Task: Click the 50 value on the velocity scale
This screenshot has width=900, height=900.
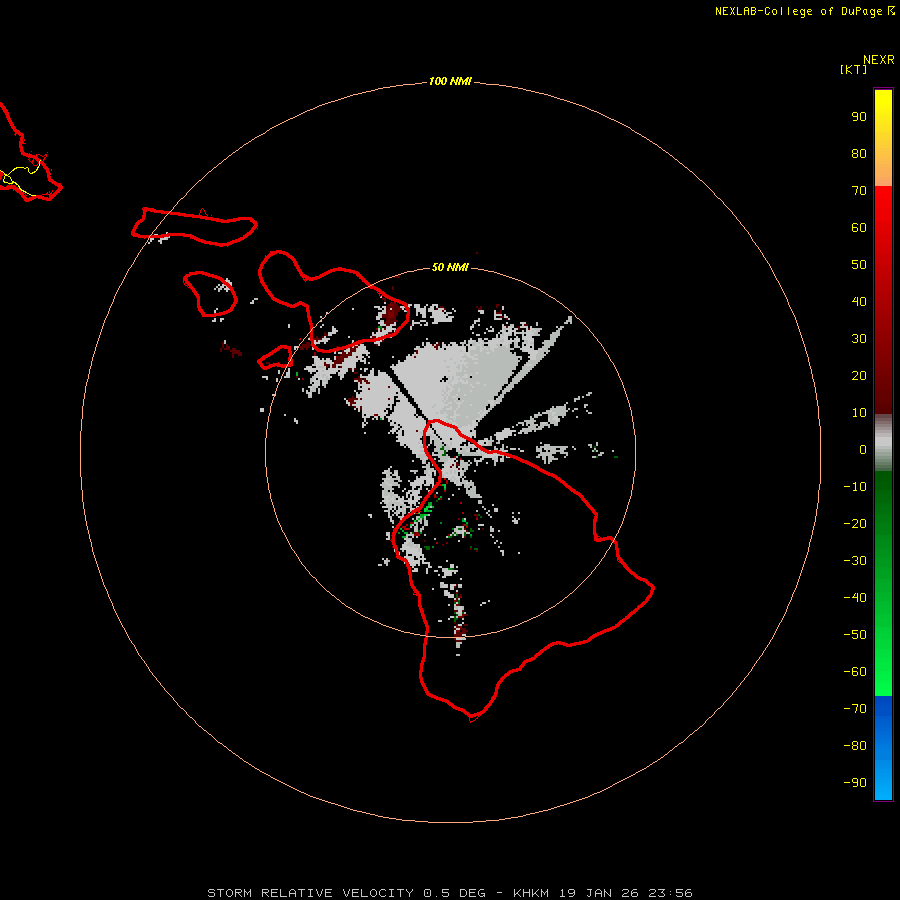Action: pos(859,265)
